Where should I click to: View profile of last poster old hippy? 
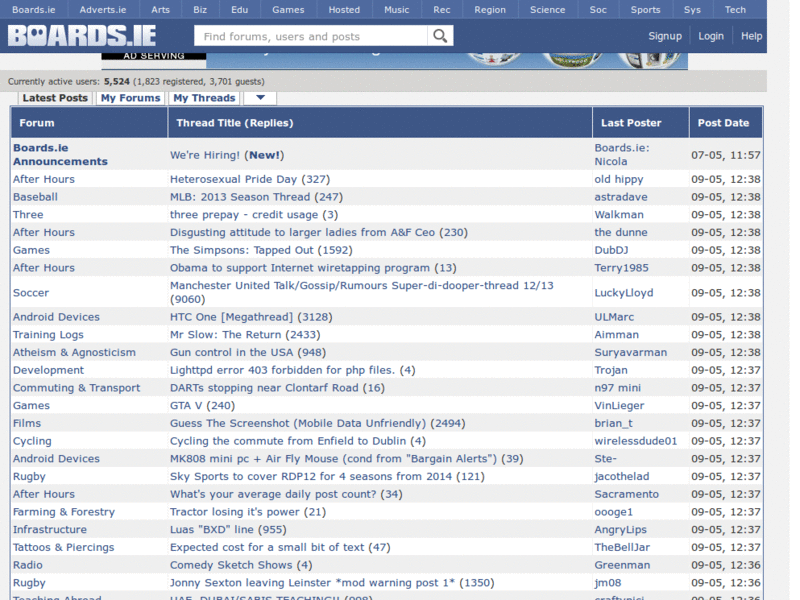(x=619, y=179)
